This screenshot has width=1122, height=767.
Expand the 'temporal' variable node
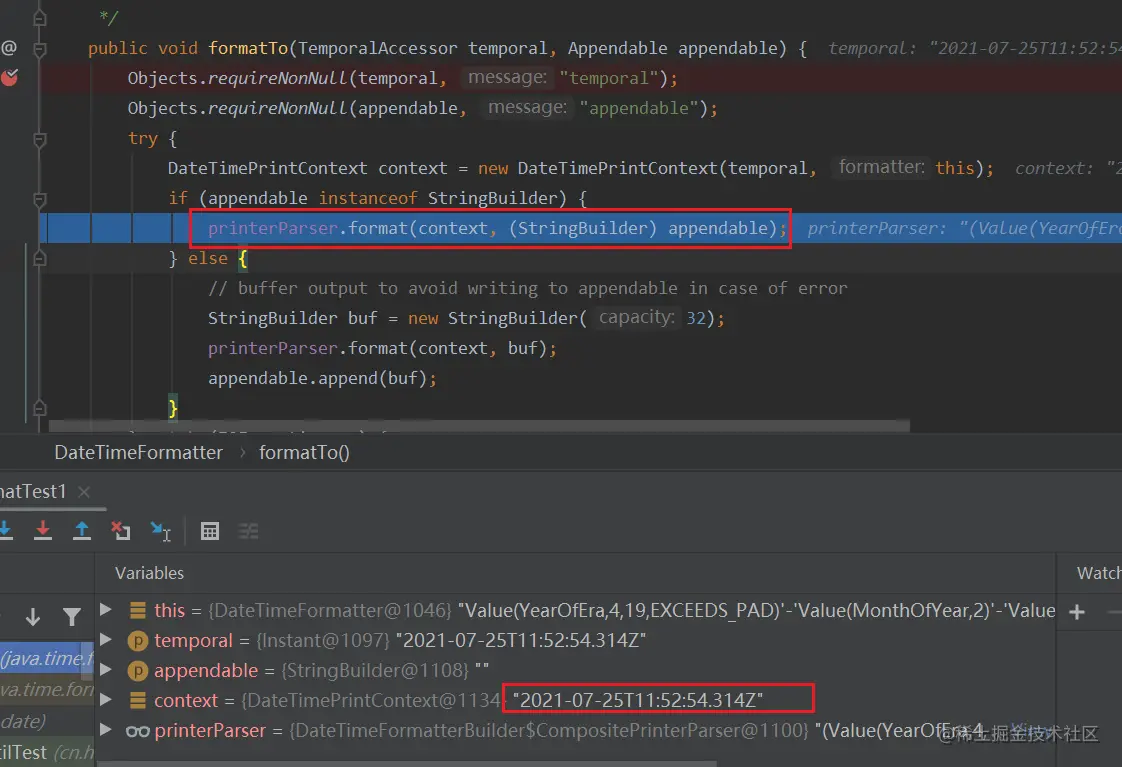pos(106,640)
